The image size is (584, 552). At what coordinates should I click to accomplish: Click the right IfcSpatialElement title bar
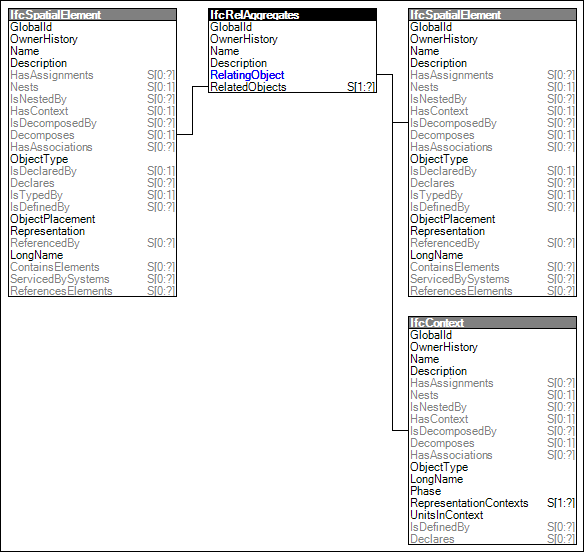click(x=492, y=15)
